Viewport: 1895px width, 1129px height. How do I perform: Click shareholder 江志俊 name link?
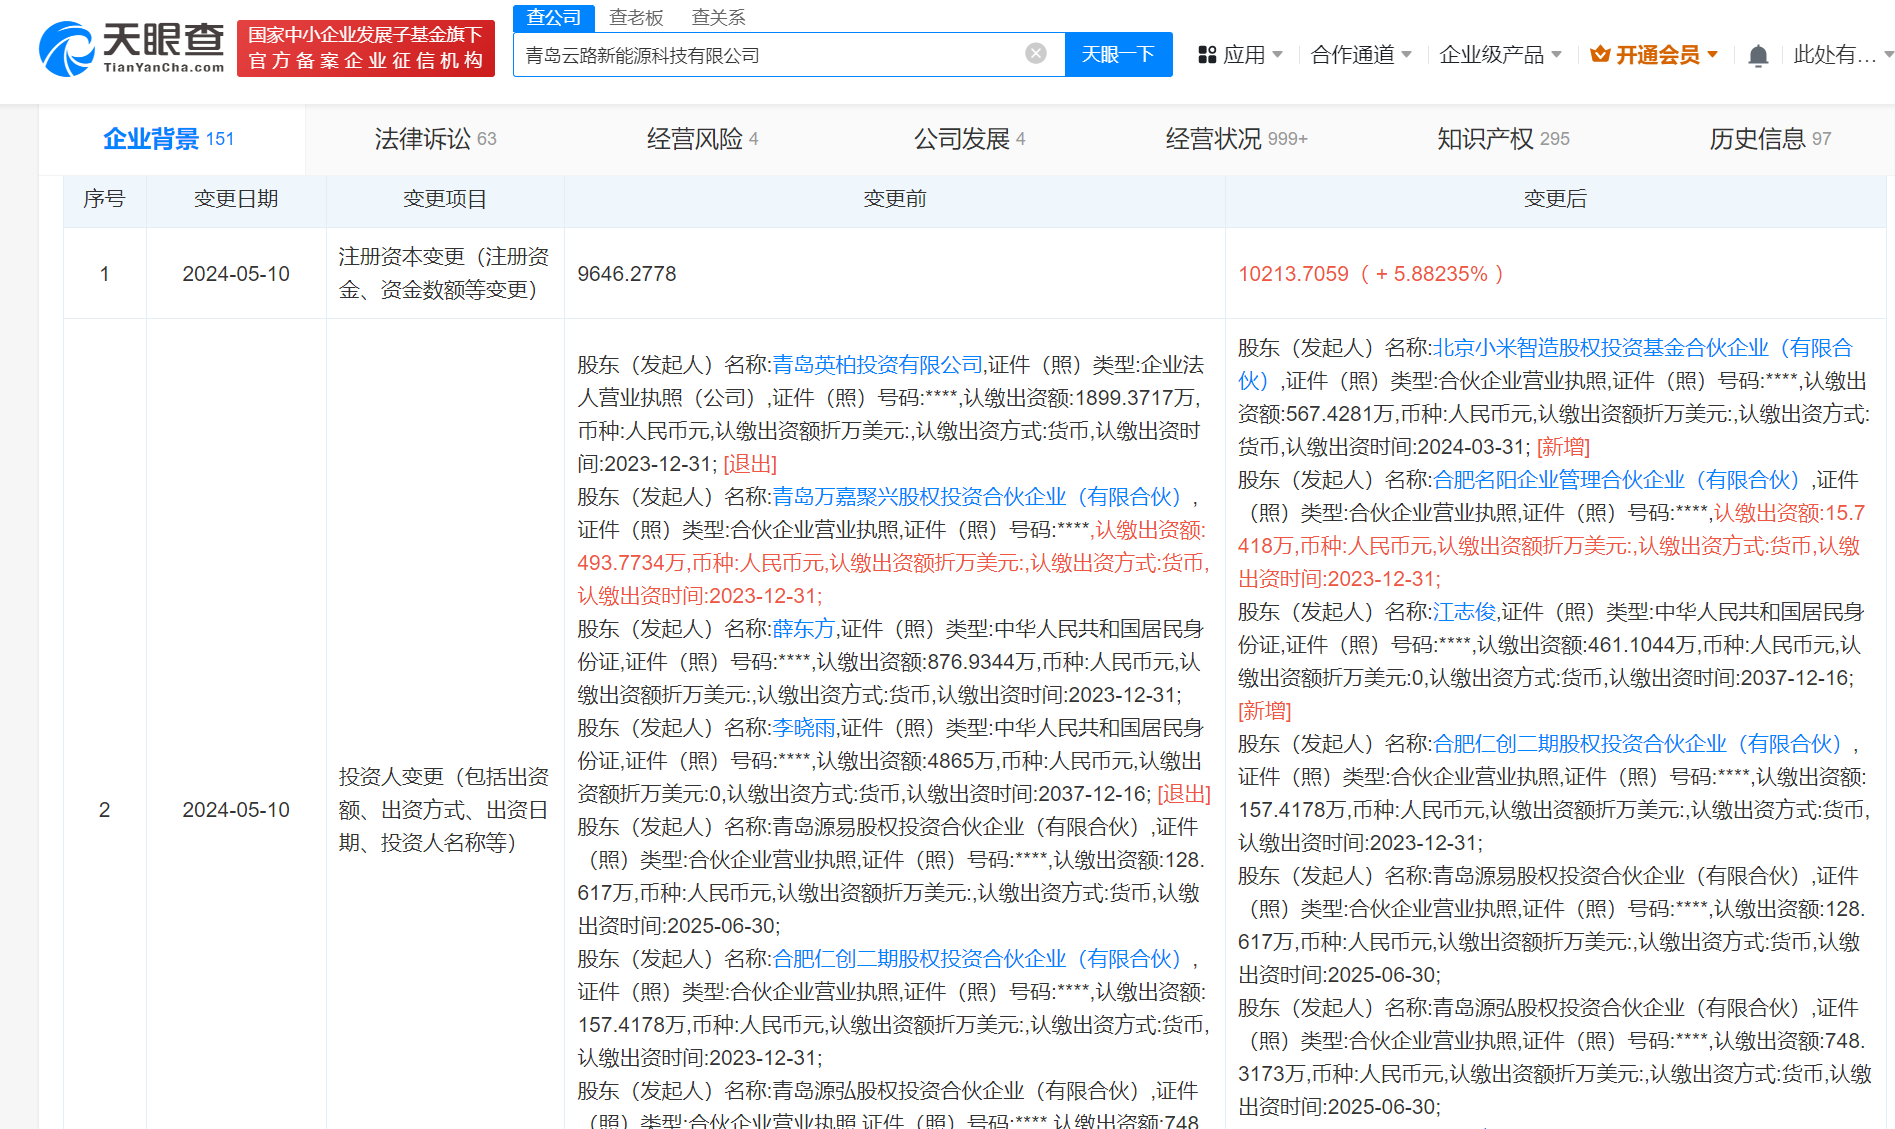click(1464, 611)
